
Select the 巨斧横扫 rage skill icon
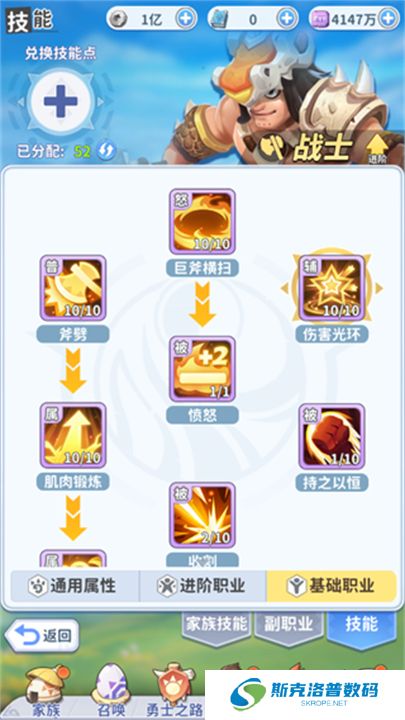(202, 221)
